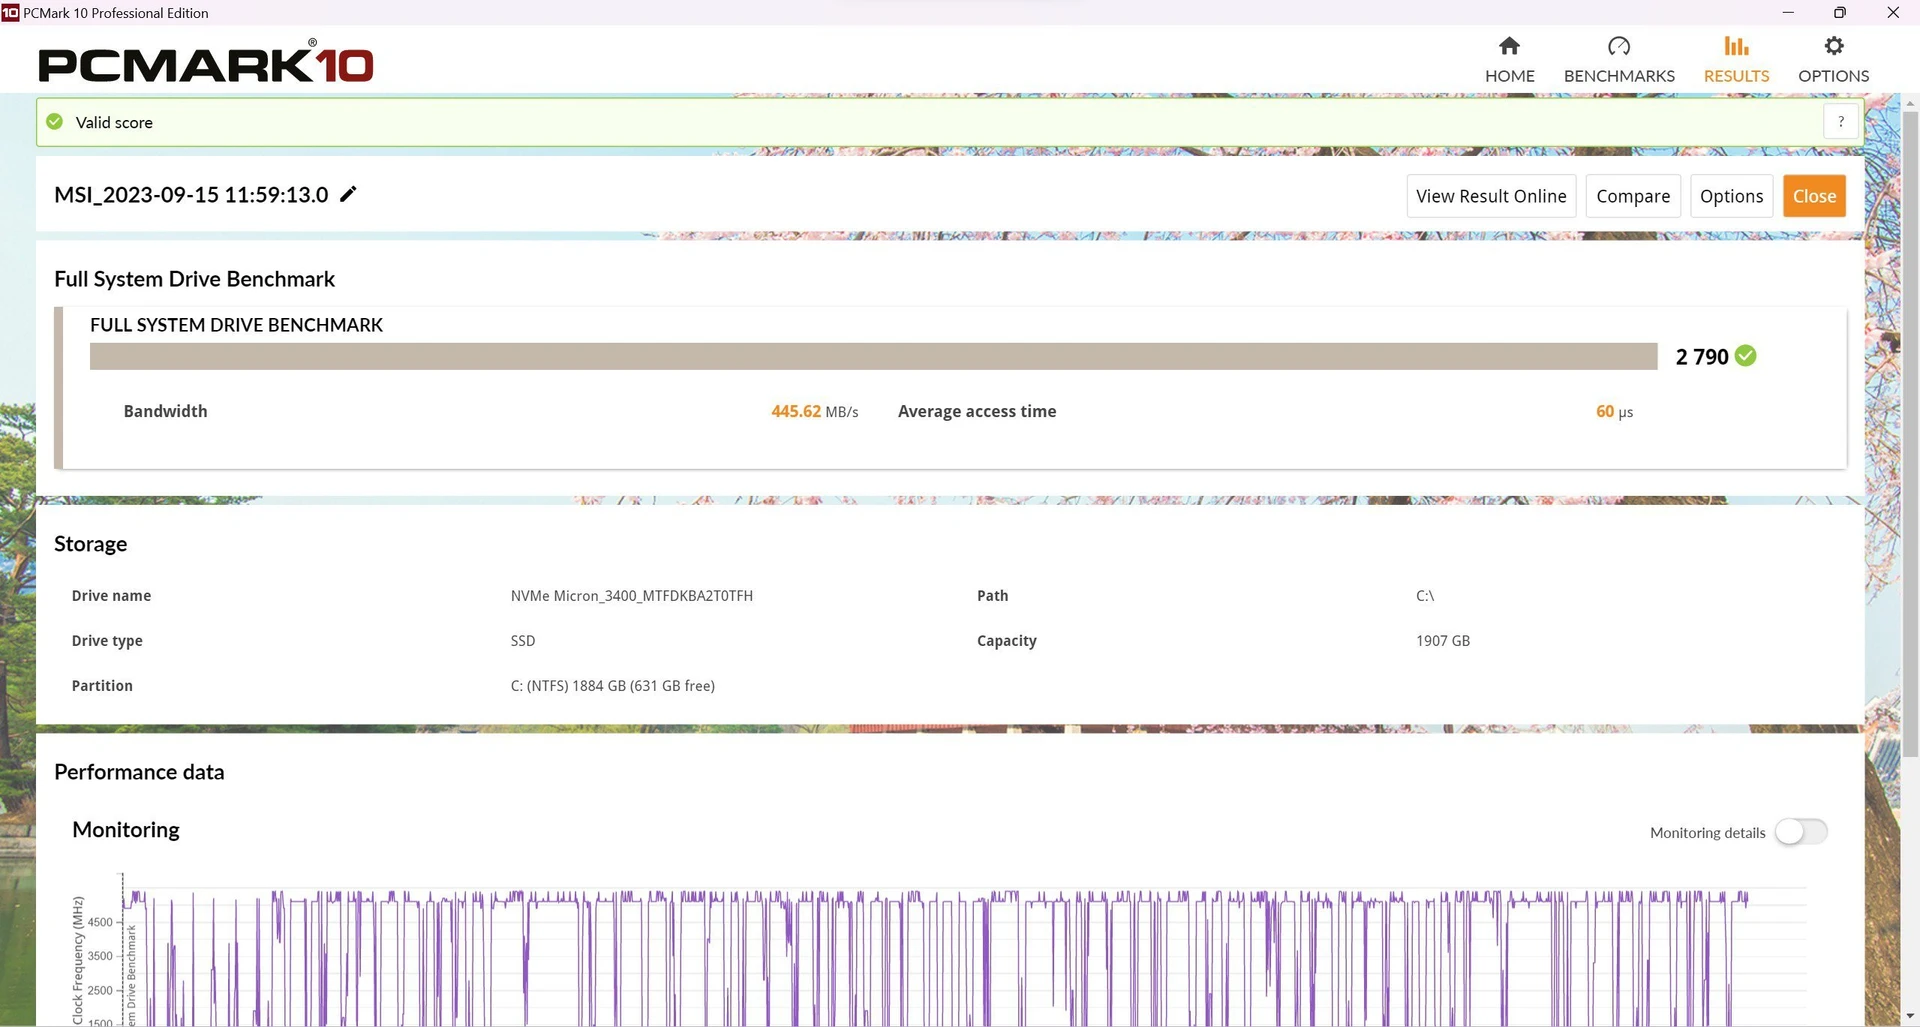Click the bandwidth value 445.62 MB/s

point(814,411)
